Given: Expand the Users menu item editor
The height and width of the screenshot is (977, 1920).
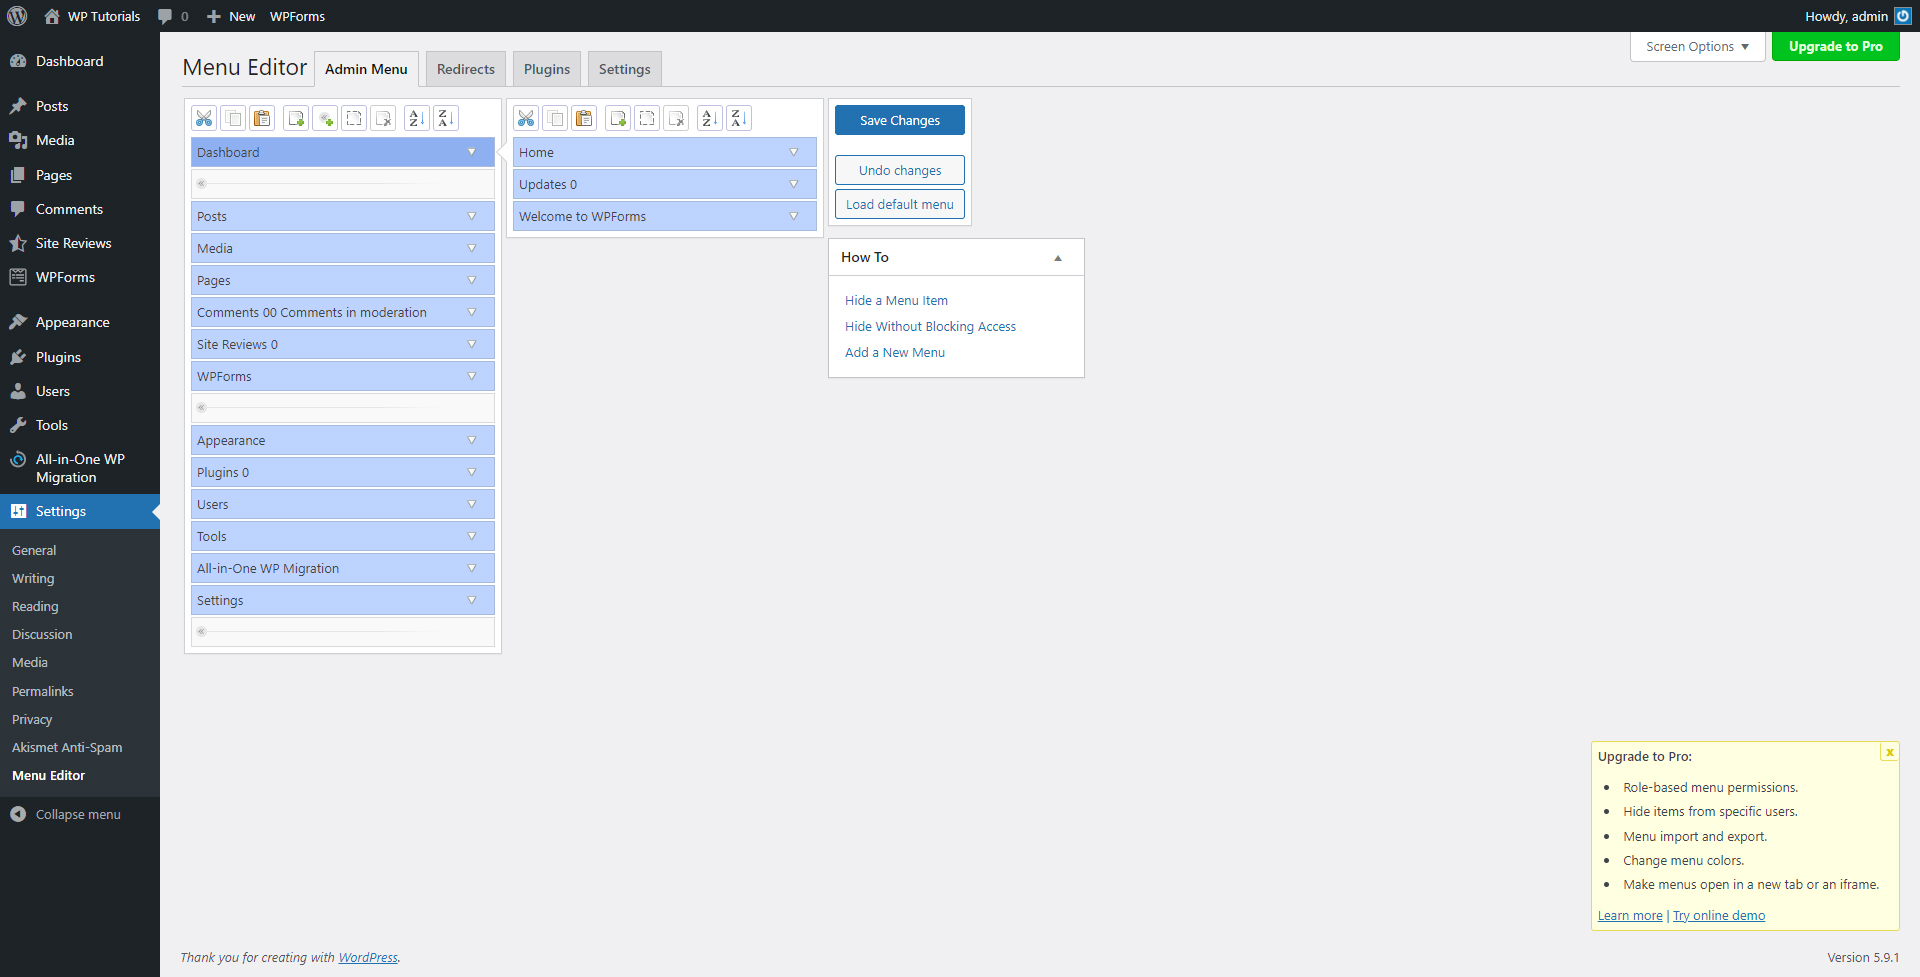Looking at the screenshot, I should pyautogui.click(x=472, y=504).
